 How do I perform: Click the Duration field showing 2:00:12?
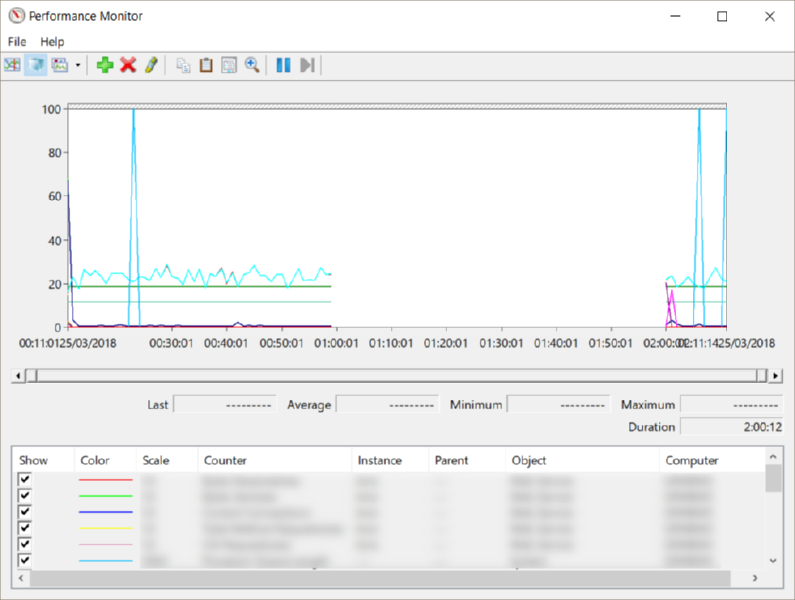[x=732, y=427]
